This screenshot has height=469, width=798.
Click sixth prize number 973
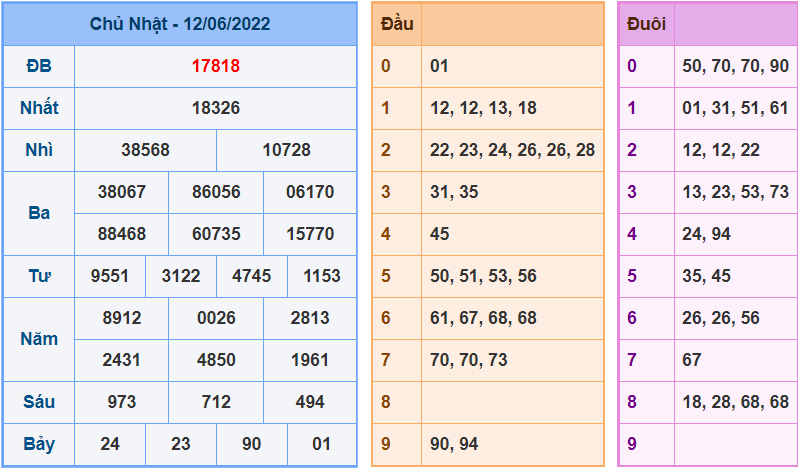pyautogui.click(x=122, y=402)
